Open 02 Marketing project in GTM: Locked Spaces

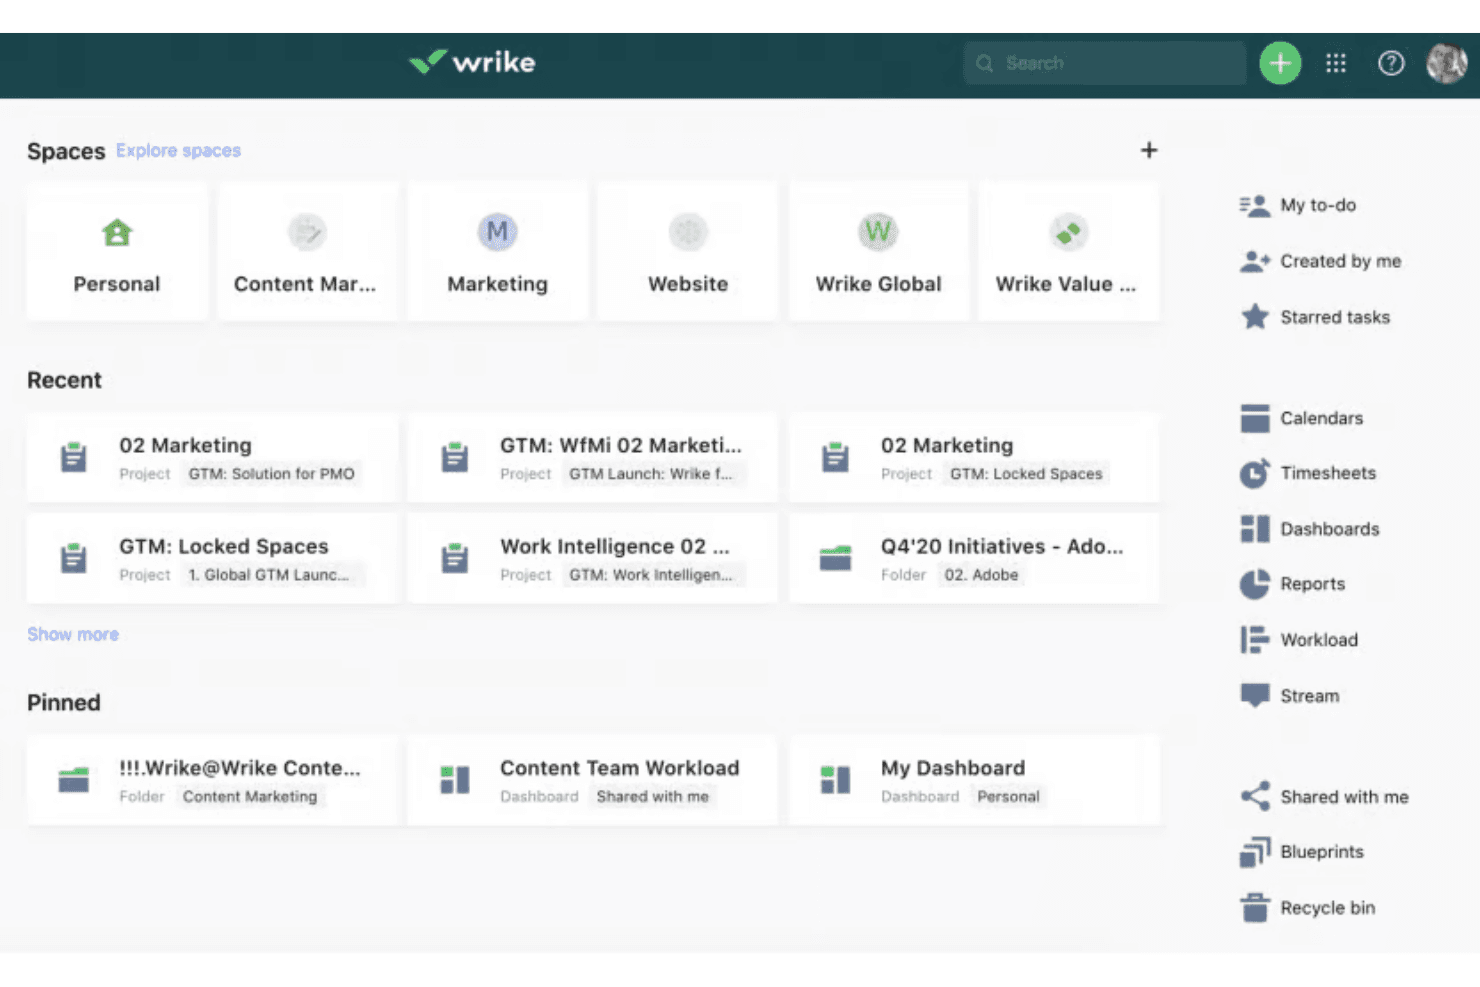[974, 458]
